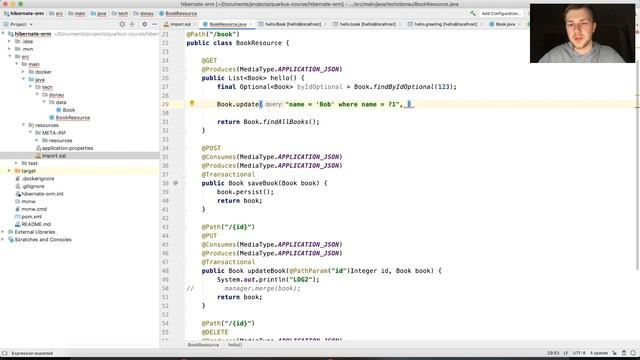
Task: Expand the .mvn folder
Action: tap(10, 49)
